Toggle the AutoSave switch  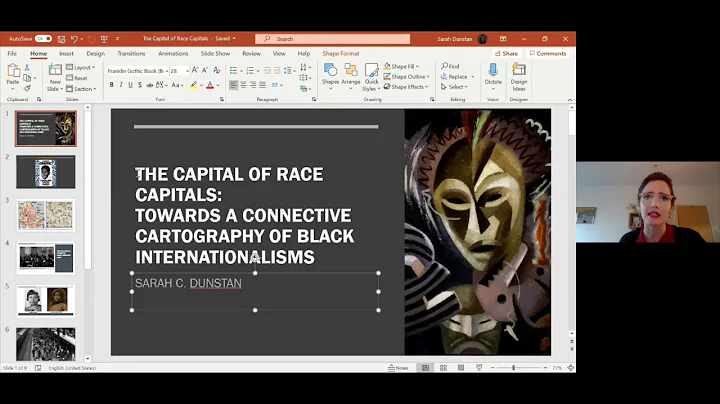tap(43, 39)
